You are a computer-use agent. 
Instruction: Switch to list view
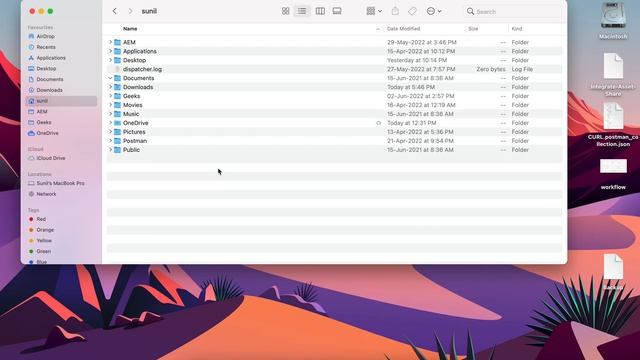pos(302,11)
